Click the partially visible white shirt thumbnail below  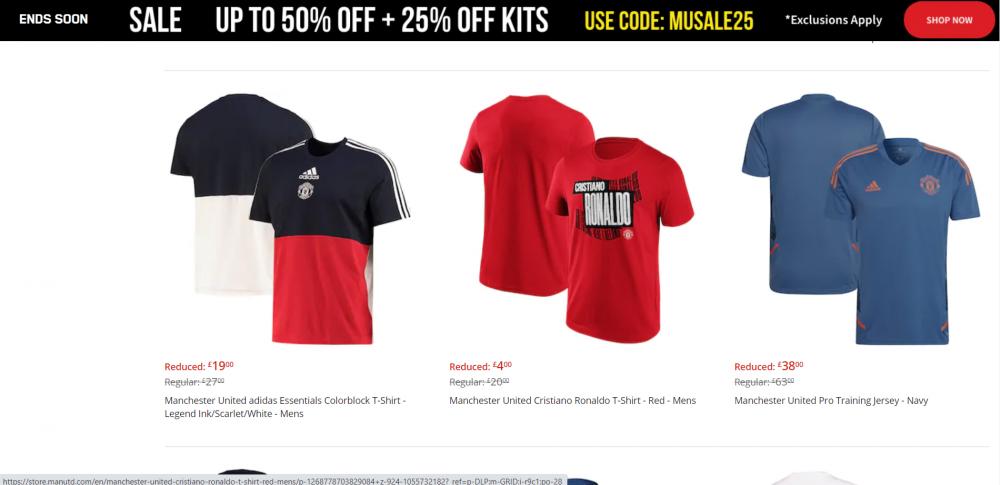tap(814, 478)
